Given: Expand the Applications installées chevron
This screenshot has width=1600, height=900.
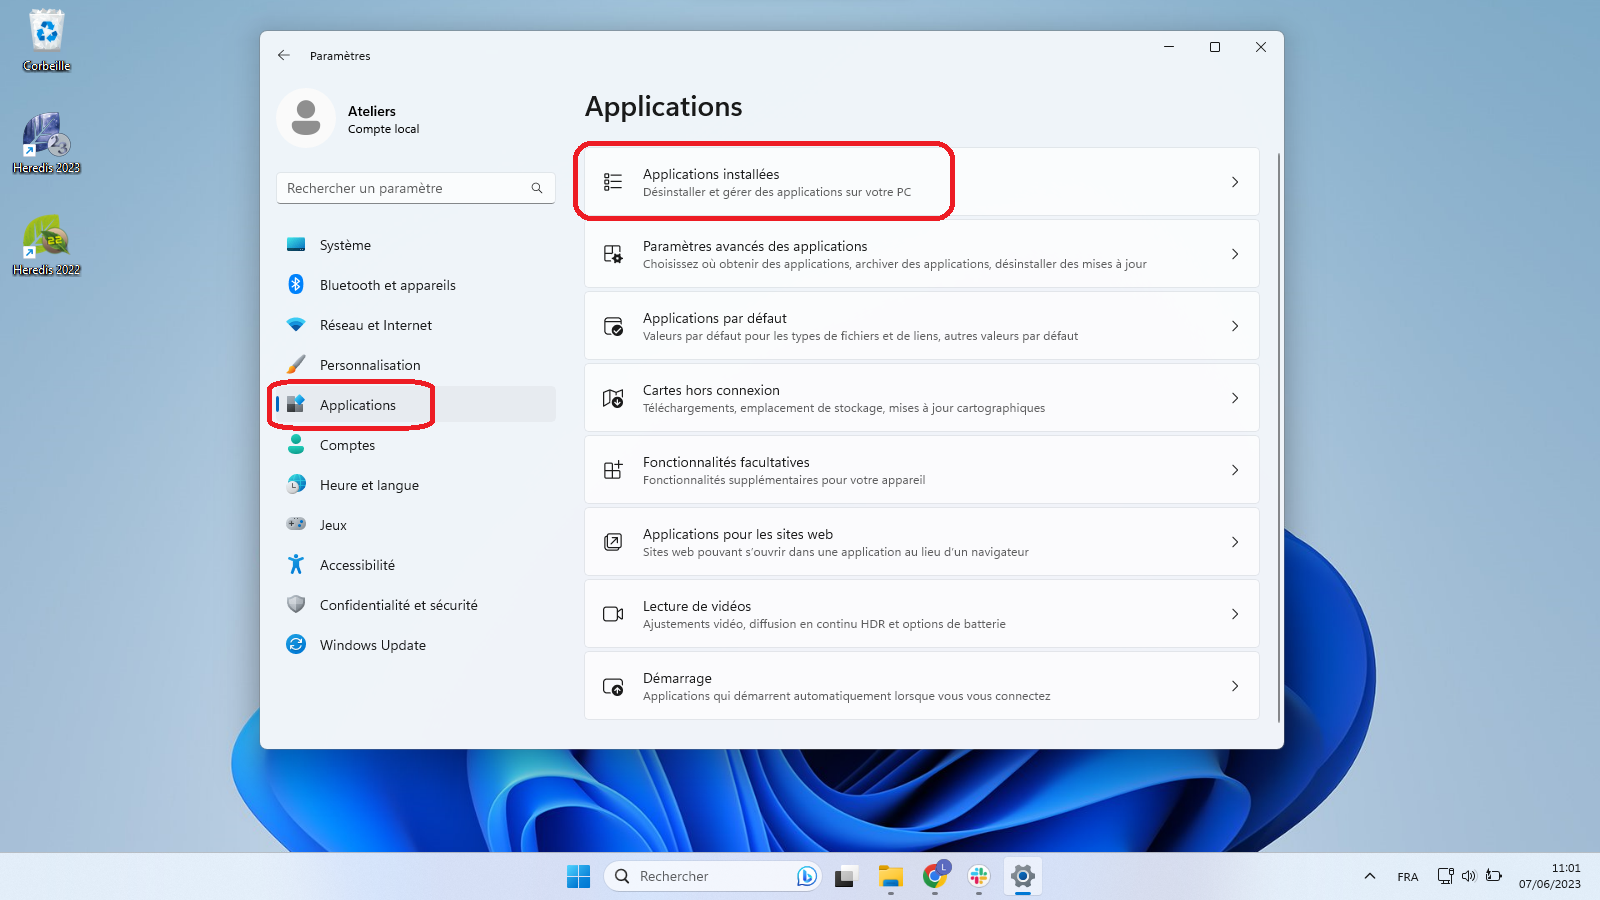Looking at the screenshot, I should [x=1235, y=182].
